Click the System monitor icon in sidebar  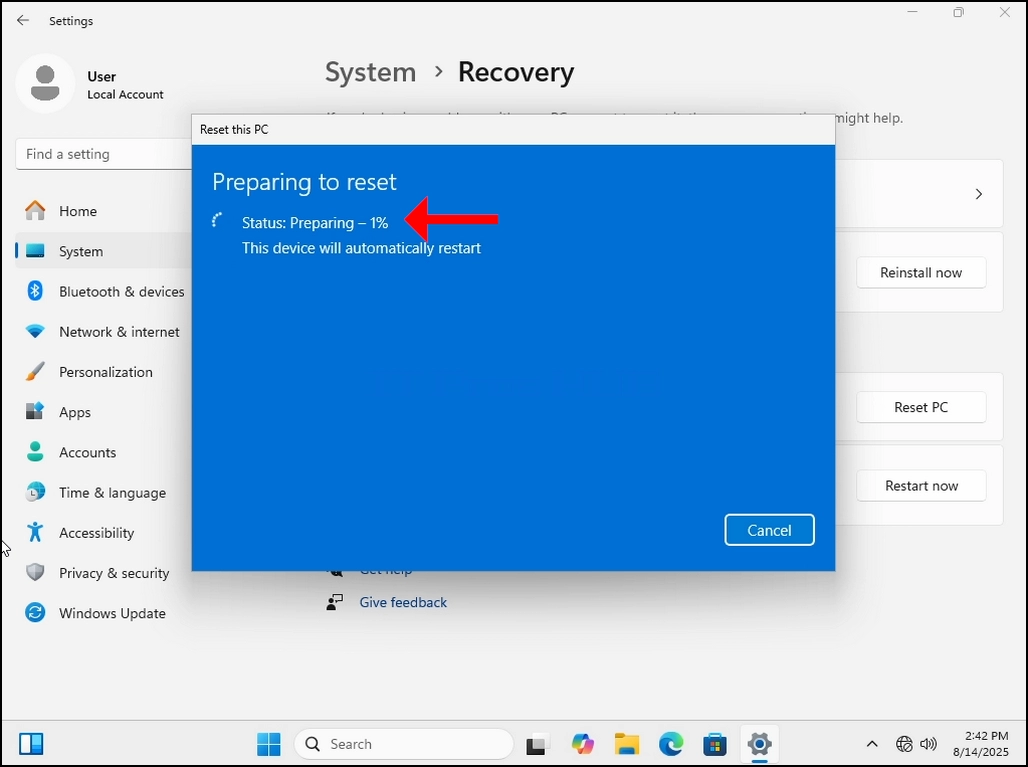point(35,251)
